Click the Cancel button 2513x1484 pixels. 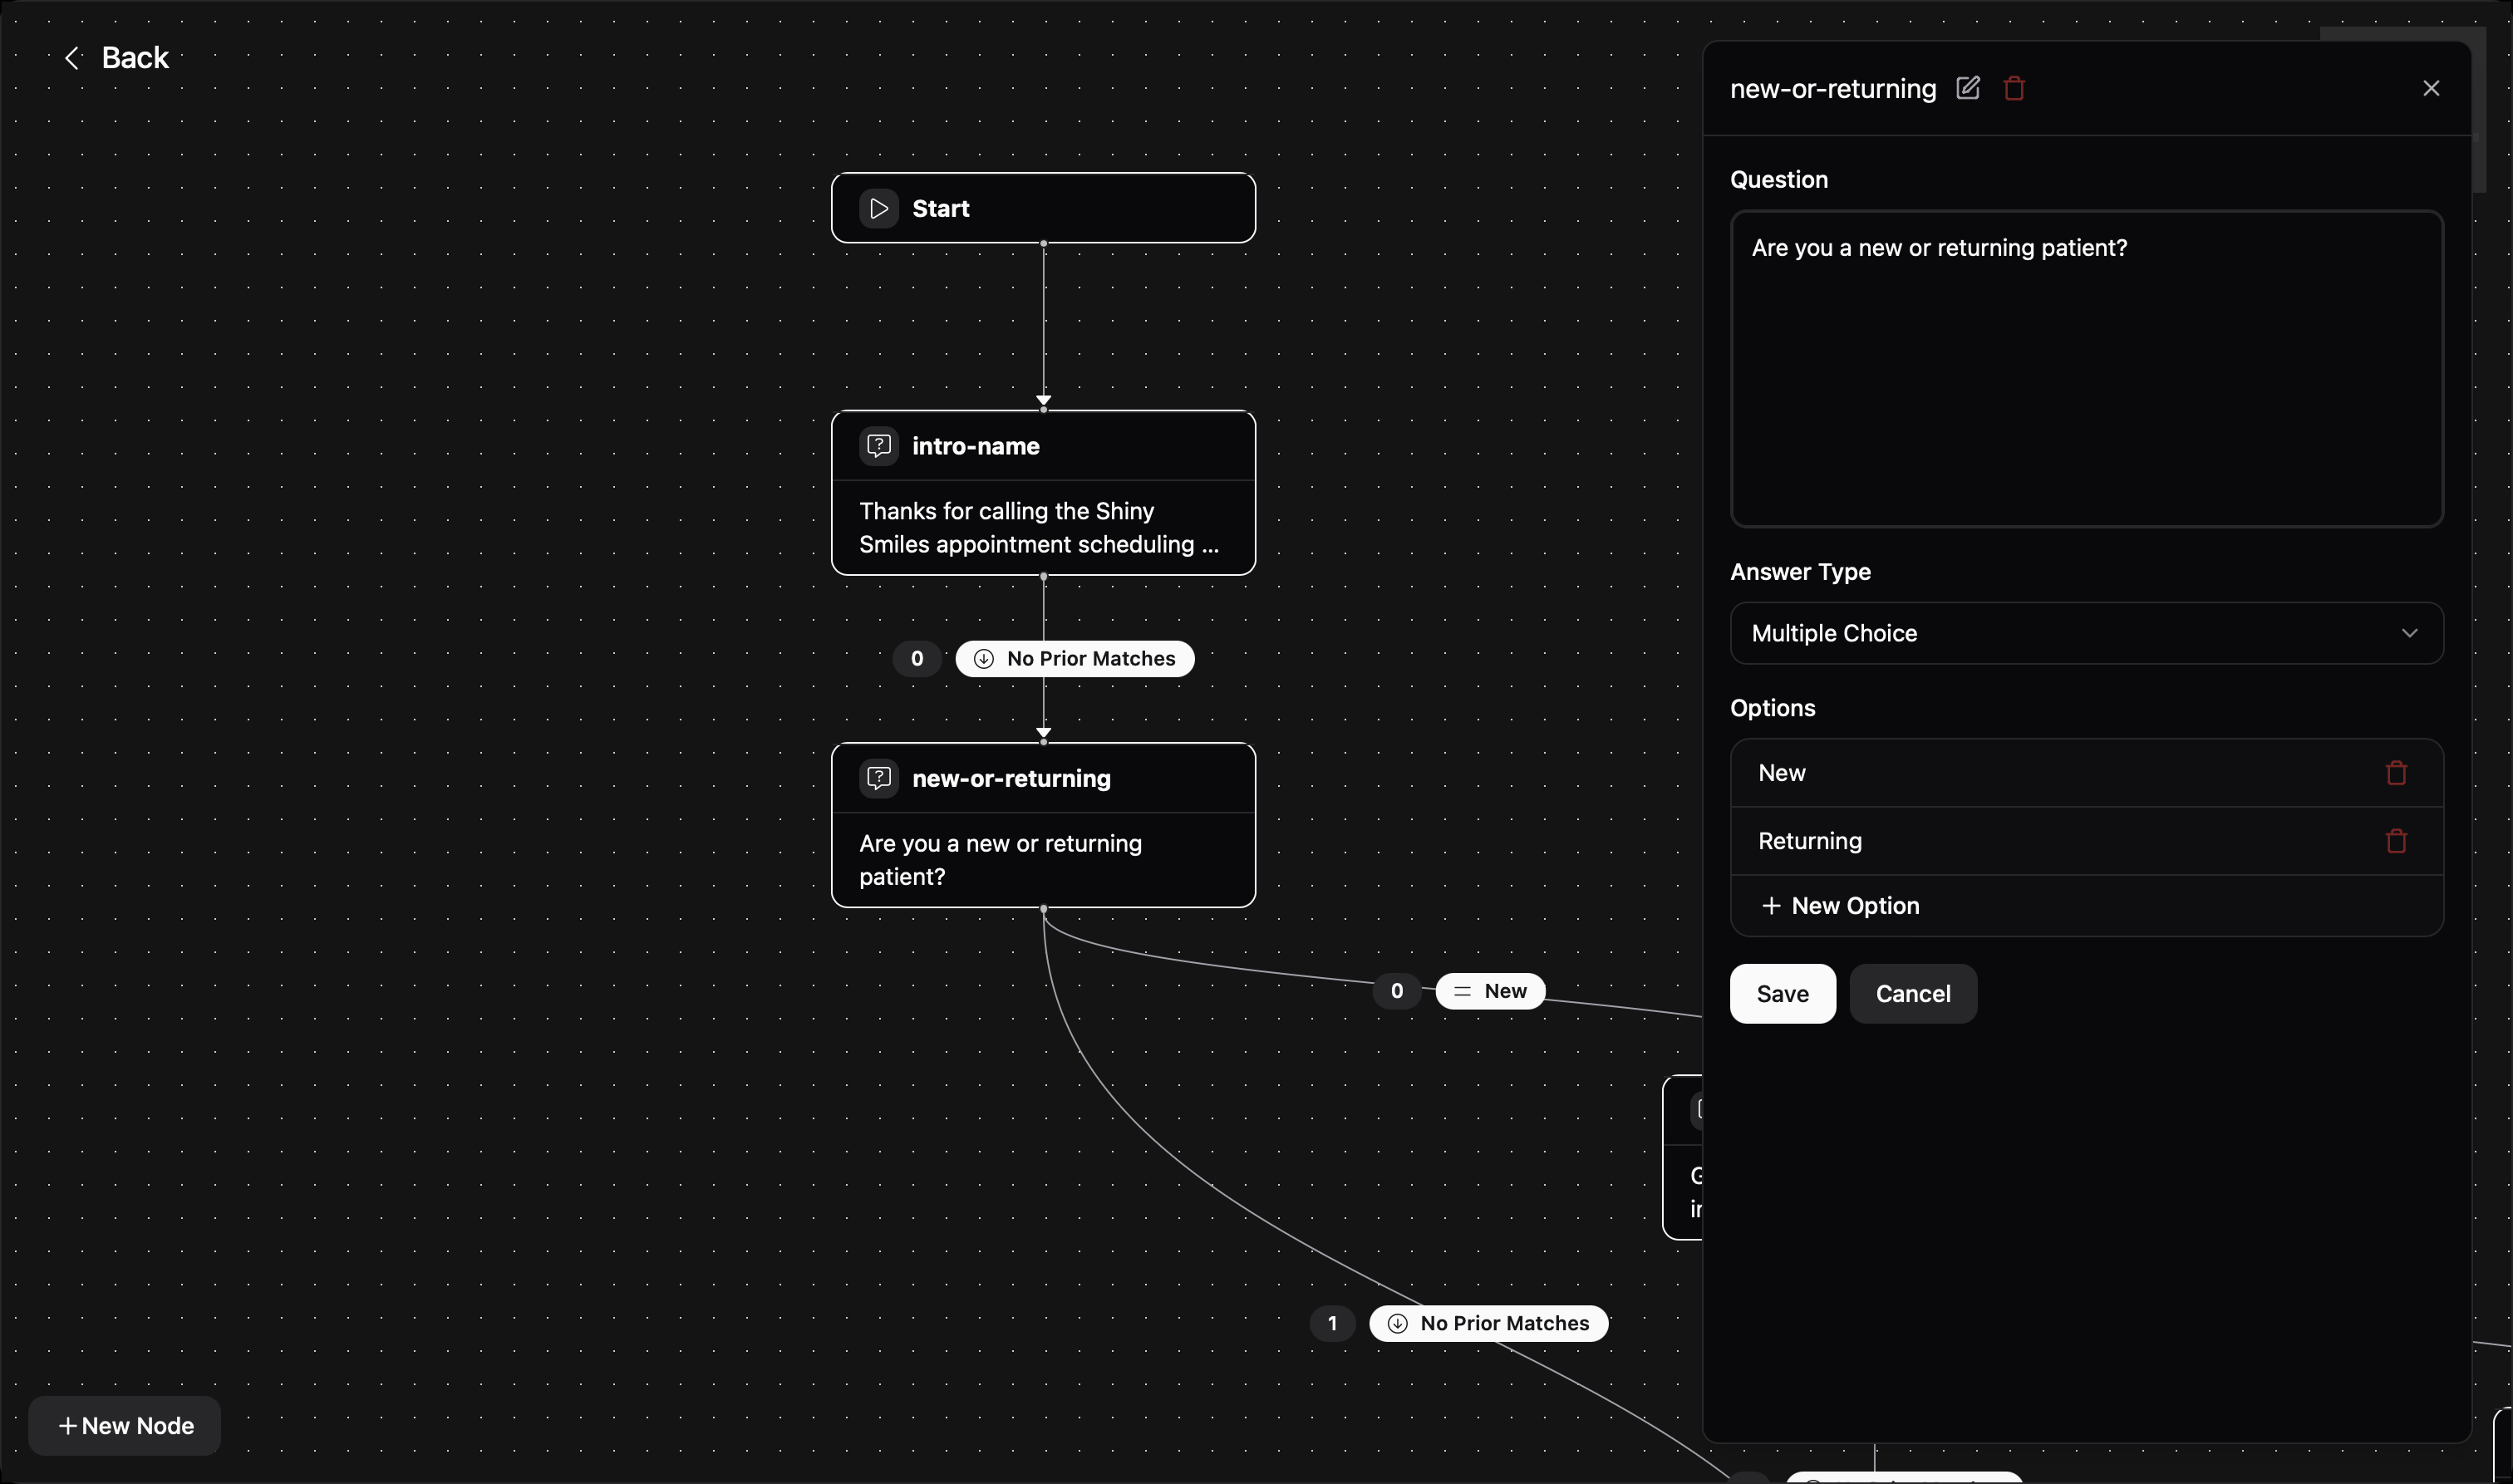1912,994
